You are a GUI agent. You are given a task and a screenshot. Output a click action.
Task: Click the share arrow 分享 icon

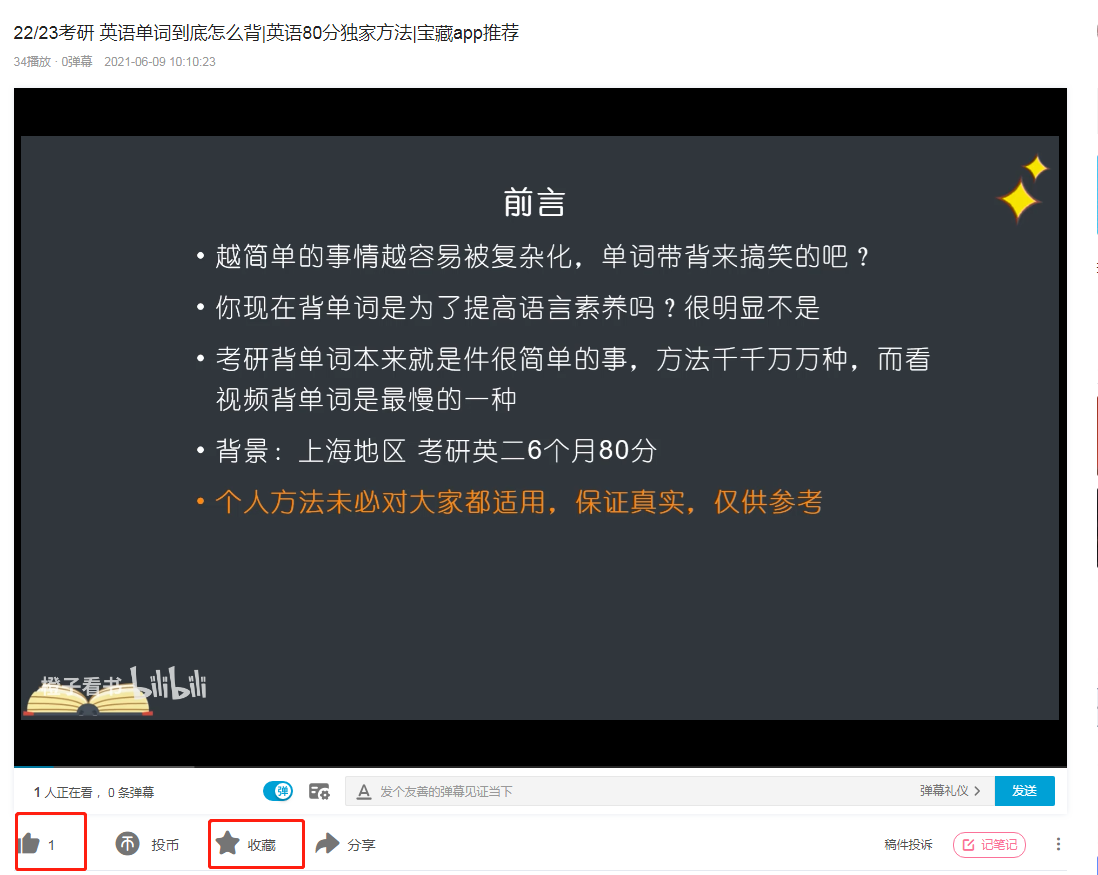click(327, 844)
